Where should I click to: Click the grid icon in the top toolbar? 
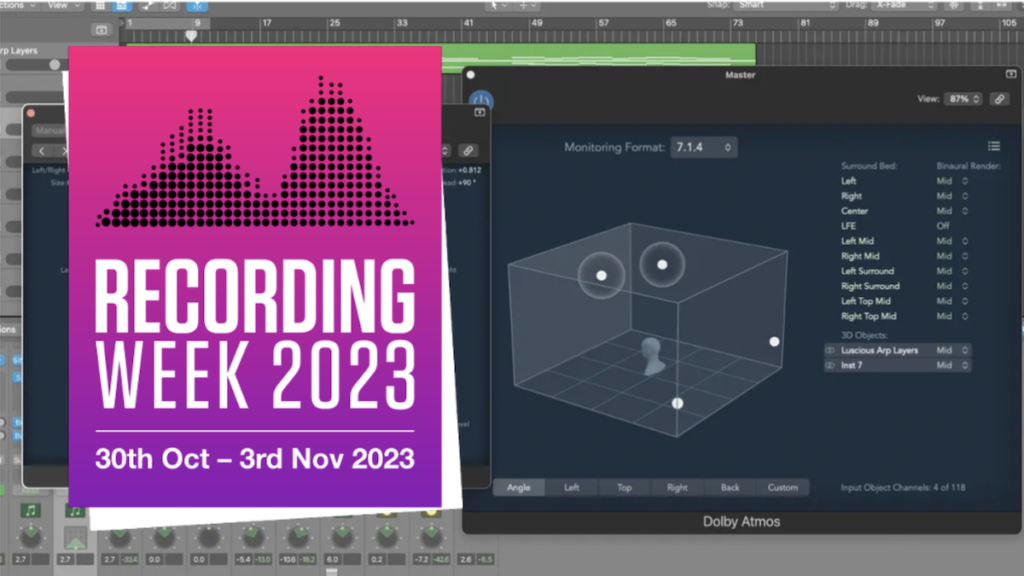pyautogui.click(x=101, y=6)
